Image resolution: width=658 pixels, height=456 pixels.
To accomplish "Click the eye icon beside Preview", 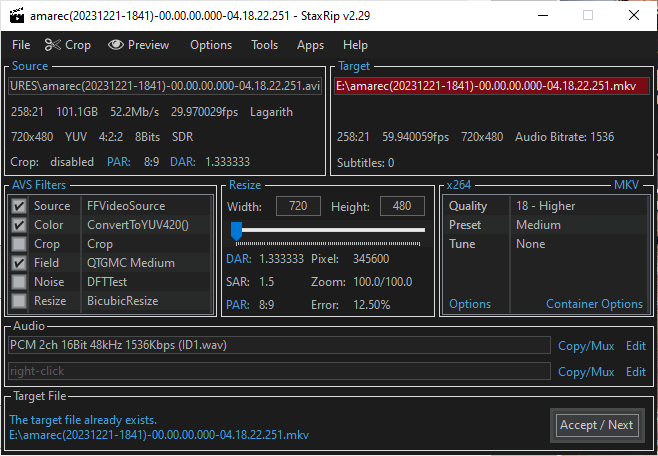I will [x=116, y=45].
